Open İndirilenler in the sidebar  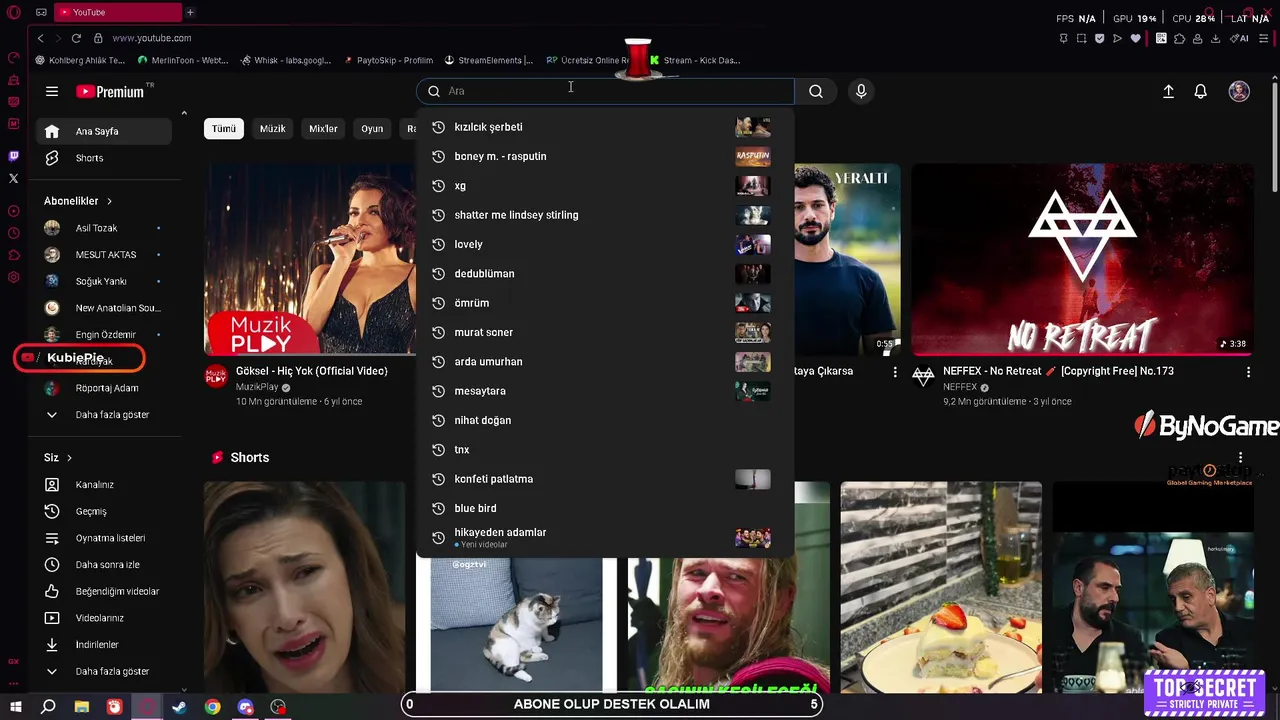pos(104,645)
